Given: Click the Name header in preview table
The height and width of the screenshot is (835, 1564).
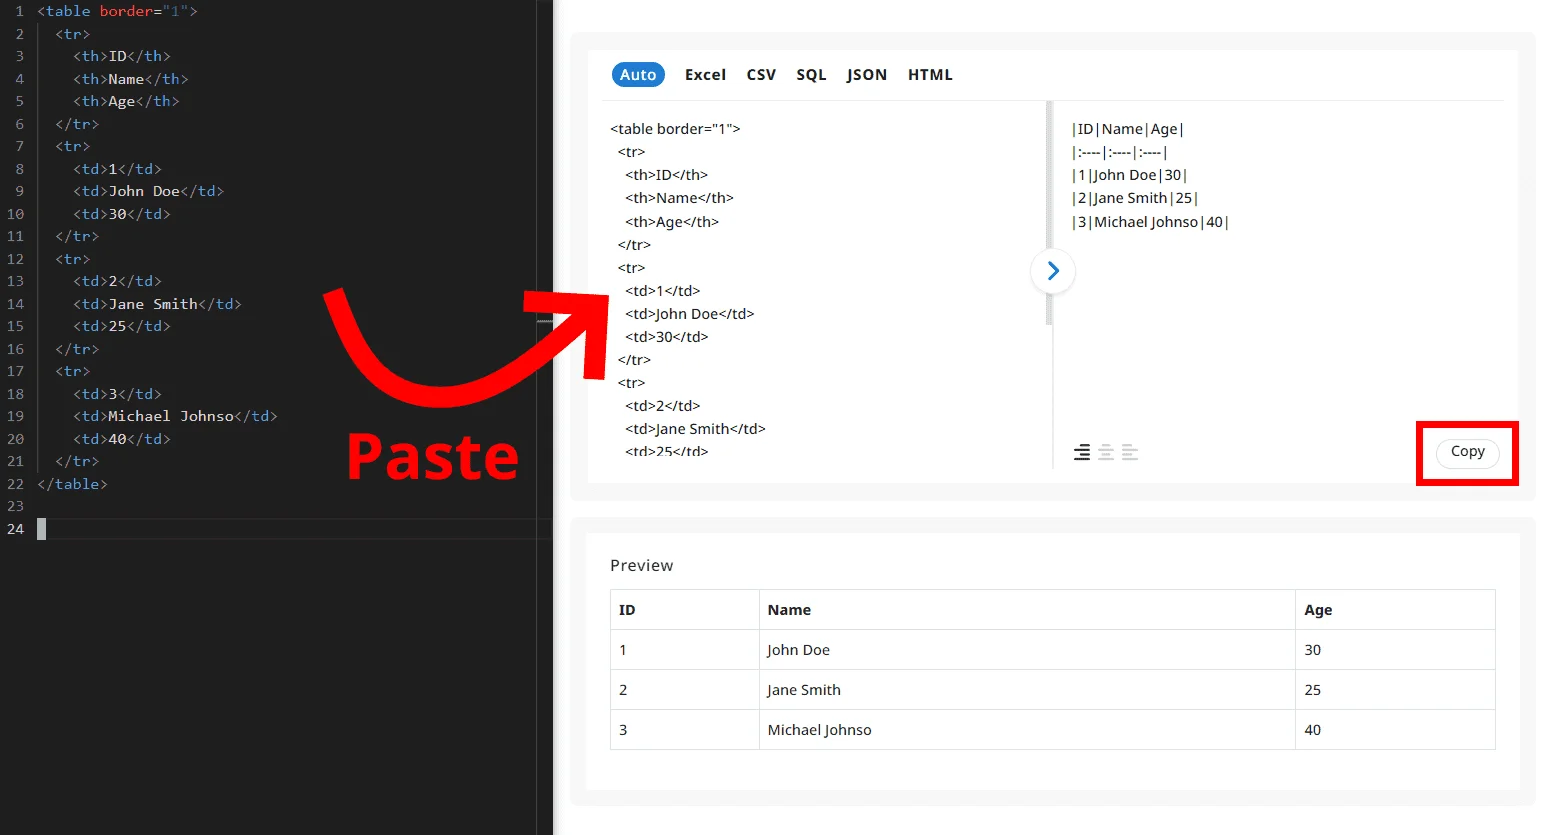Looking at the screenshot, I should pyautogui.click(x=1027, y=610).
